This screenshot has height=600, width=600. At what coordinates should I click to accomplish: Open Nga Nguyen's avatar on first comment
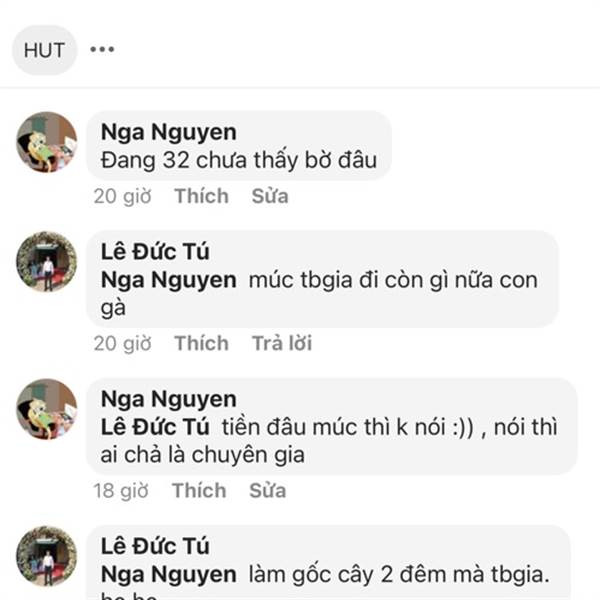point(47,142)
